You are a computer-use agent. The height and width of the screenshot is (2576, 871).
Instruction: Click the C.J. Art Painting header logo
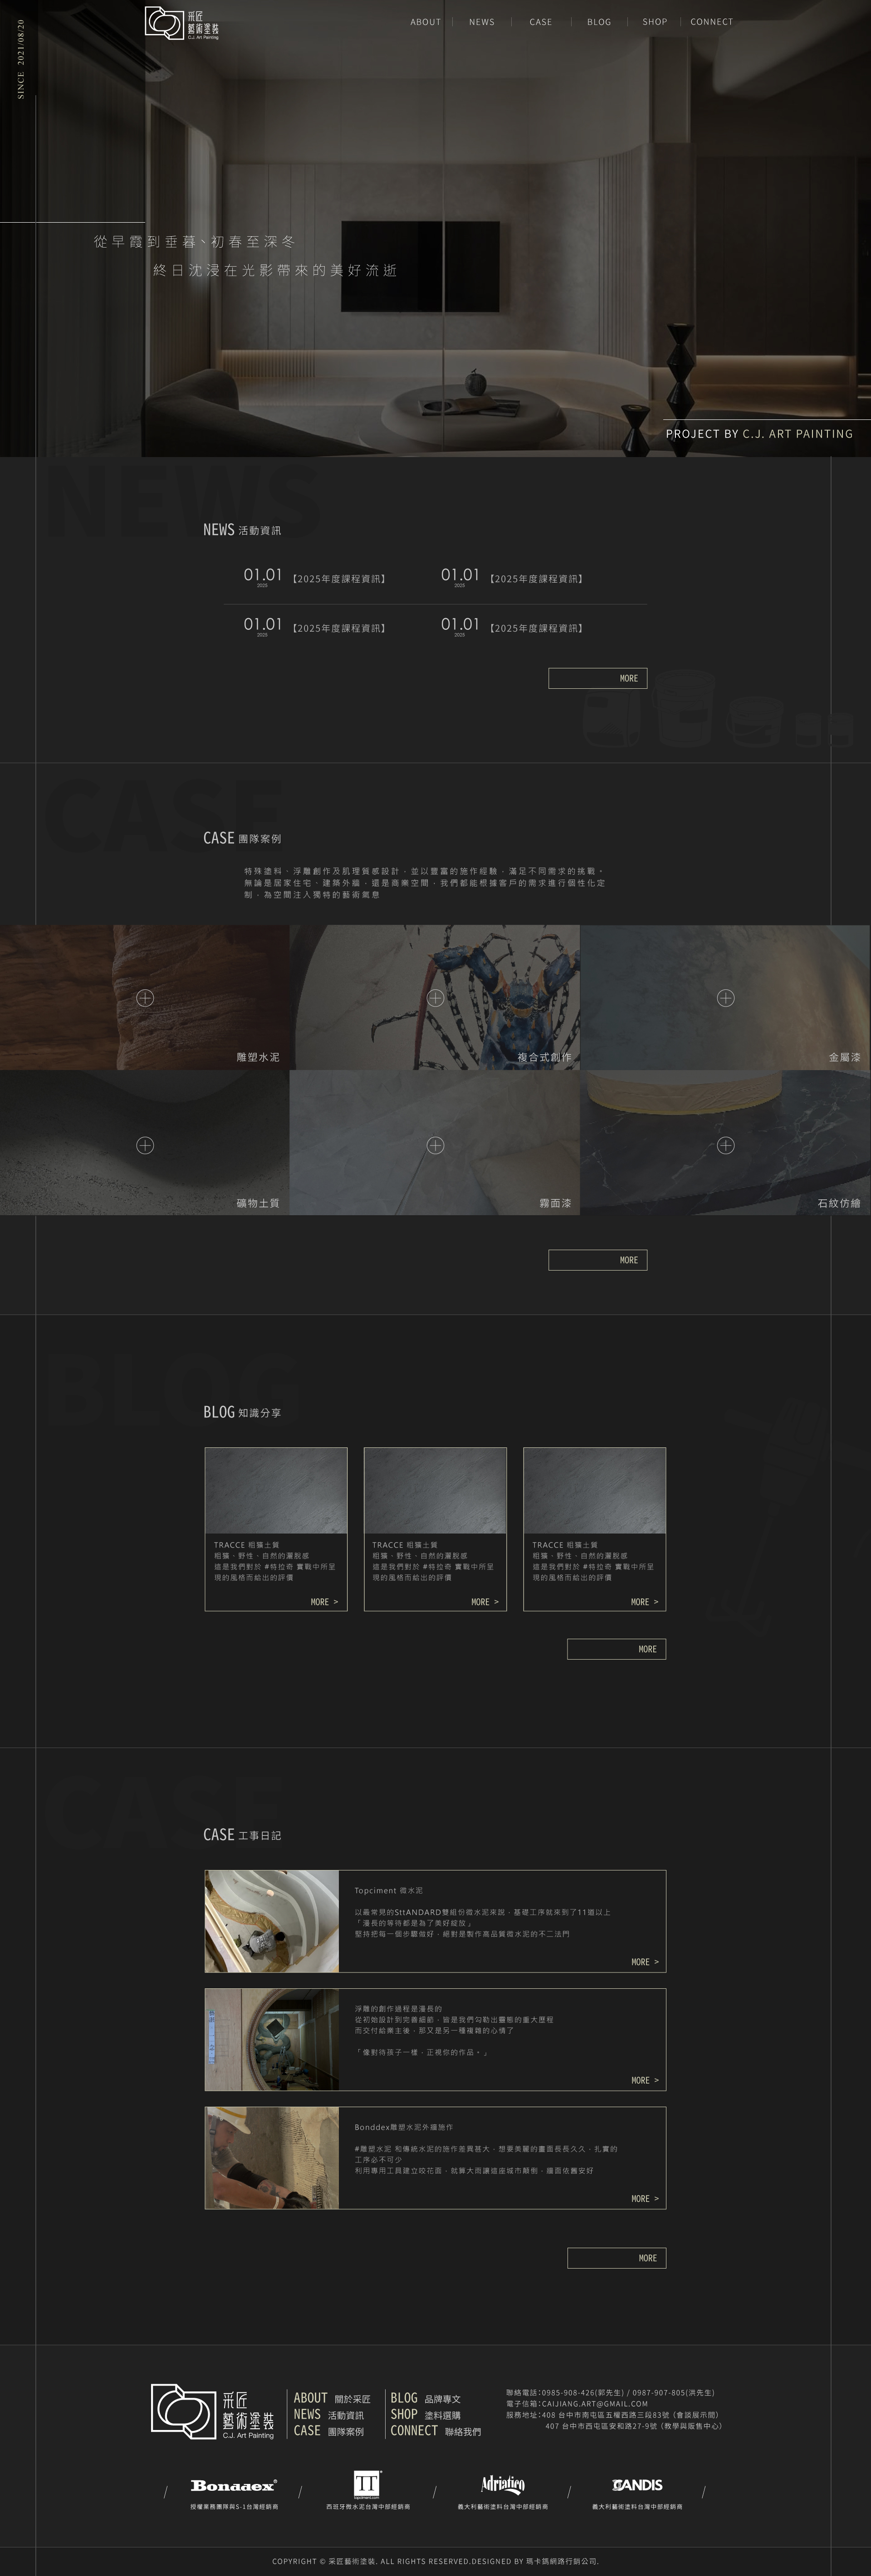coord(181,22)
